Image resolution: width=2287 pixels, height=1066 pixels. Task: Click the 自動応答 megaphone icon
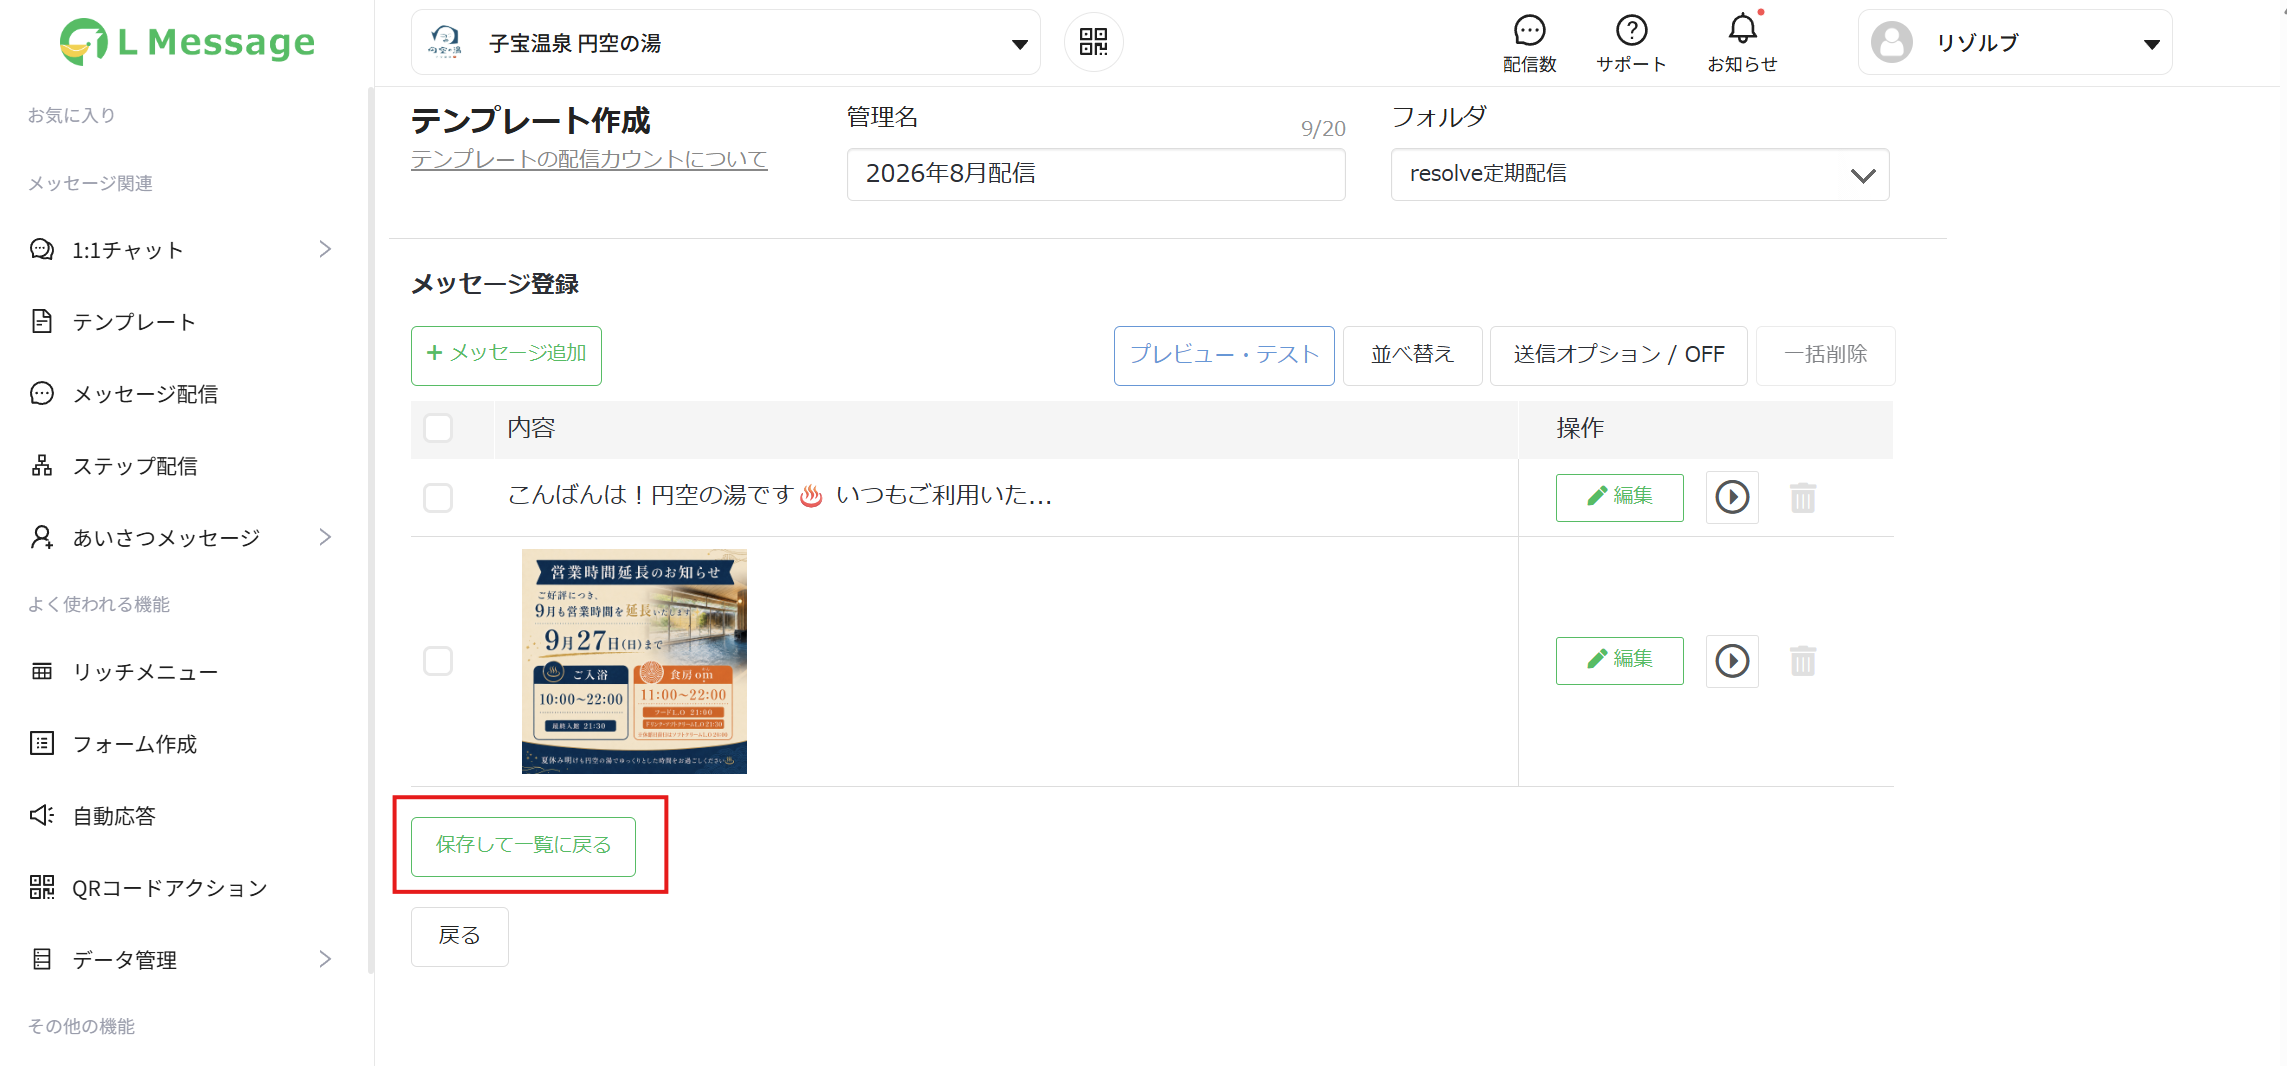(x=42, y=815)
